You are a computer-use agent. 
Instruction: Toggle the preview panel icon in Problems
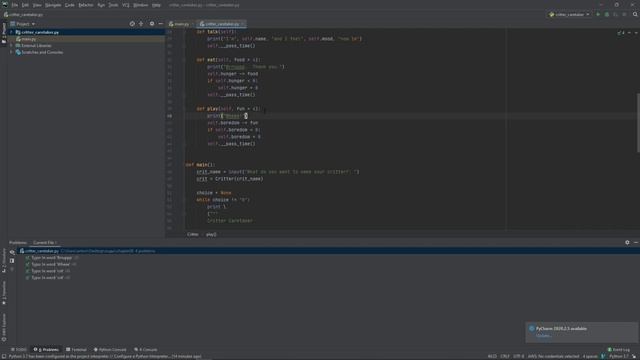click(x=12, y=261)
